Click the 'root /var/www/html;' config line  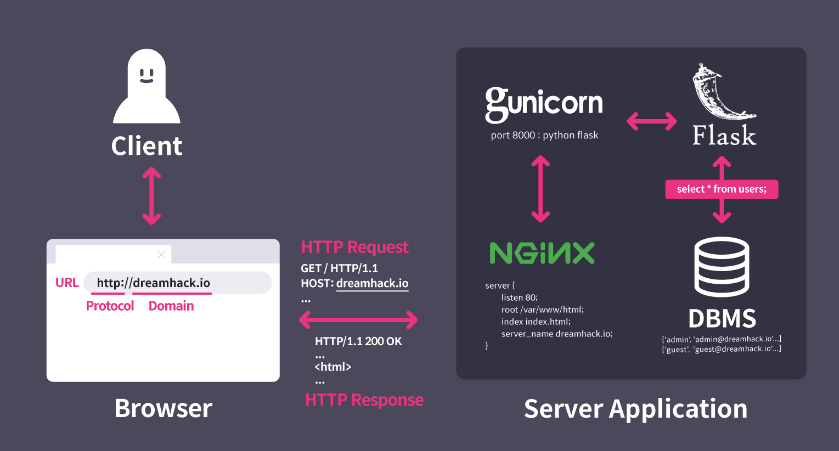(542, 310)
